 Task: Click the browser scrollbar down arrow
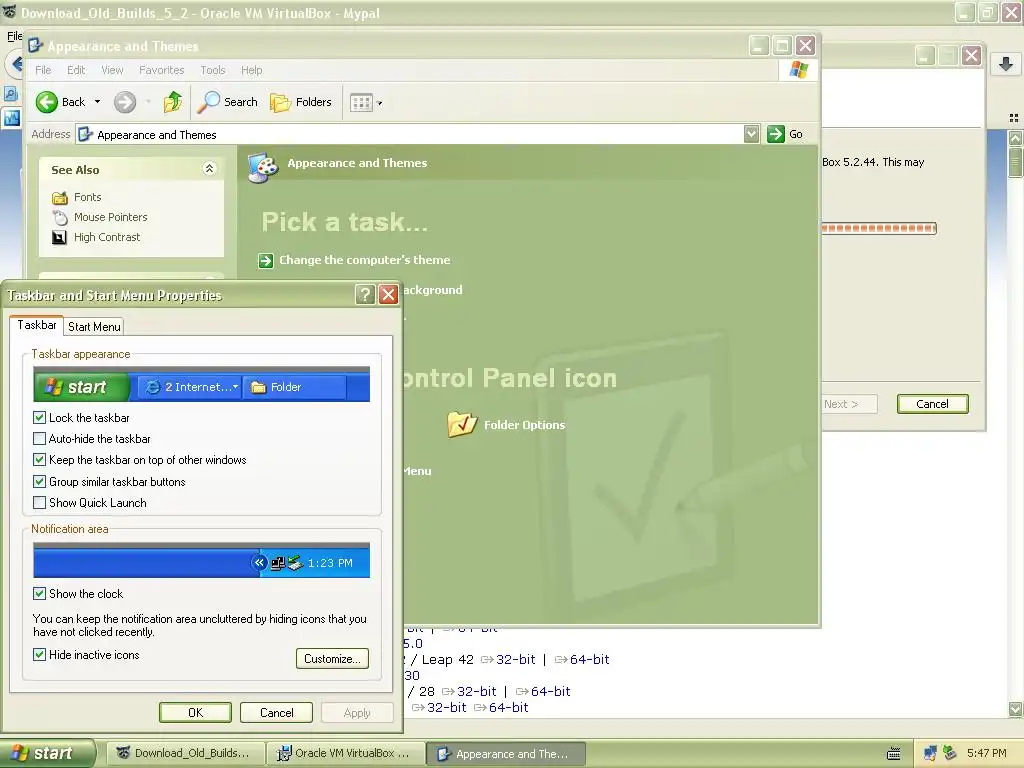point(1015,709)
